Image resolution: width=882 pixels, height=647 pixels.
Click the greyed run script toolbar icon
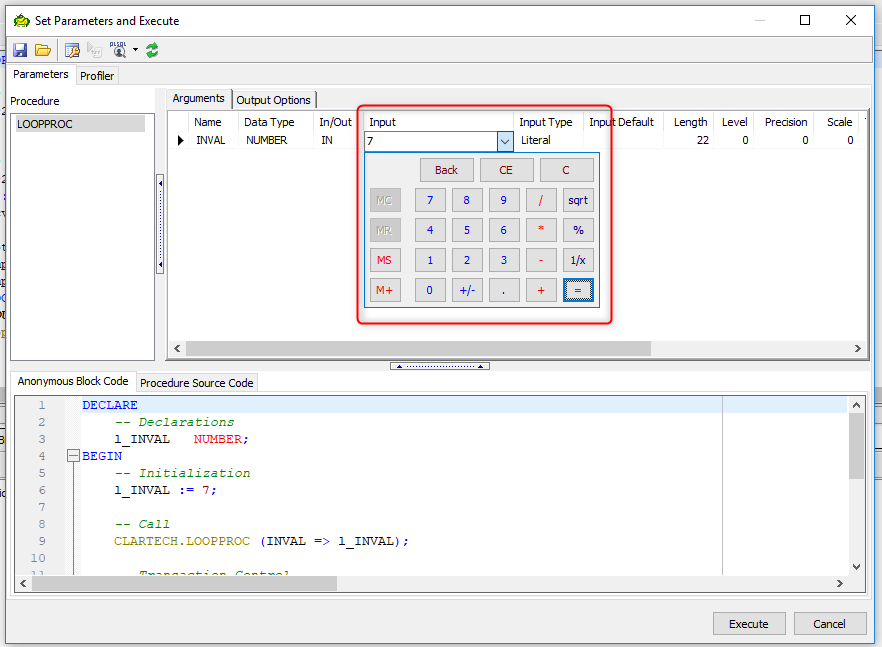94,51
